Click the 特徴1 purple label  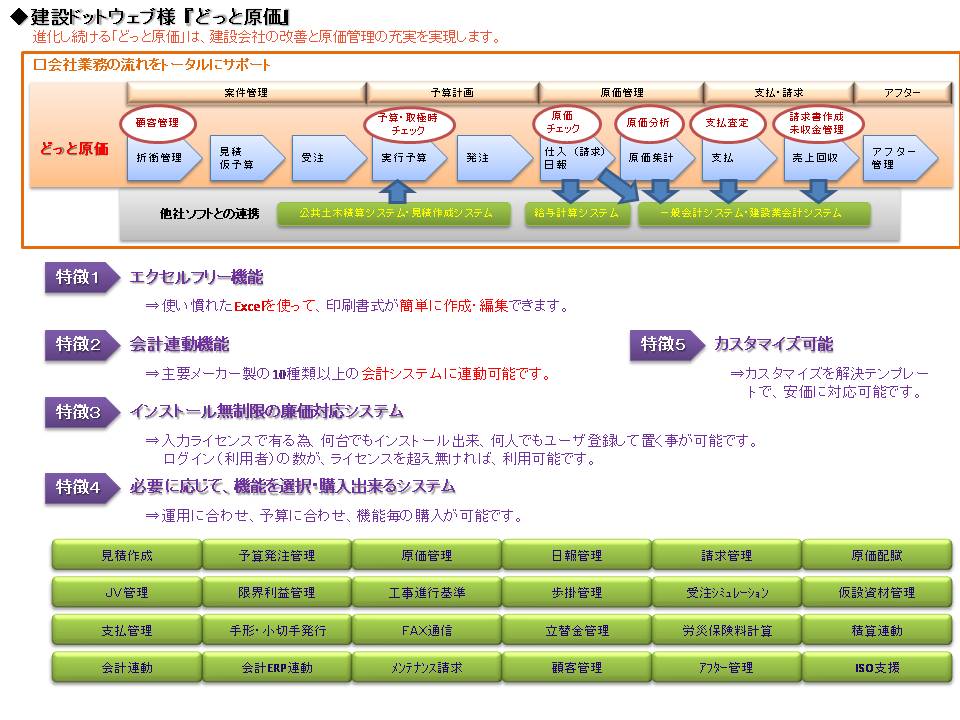click(x=82, y=277)
